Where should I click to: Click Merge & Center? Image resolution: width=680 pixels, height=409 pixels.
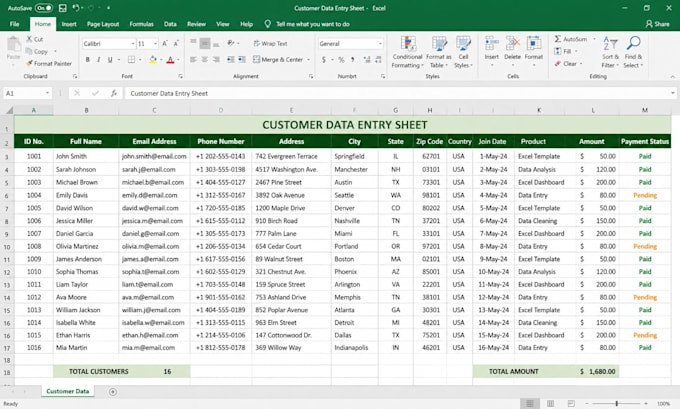point(278,59)
